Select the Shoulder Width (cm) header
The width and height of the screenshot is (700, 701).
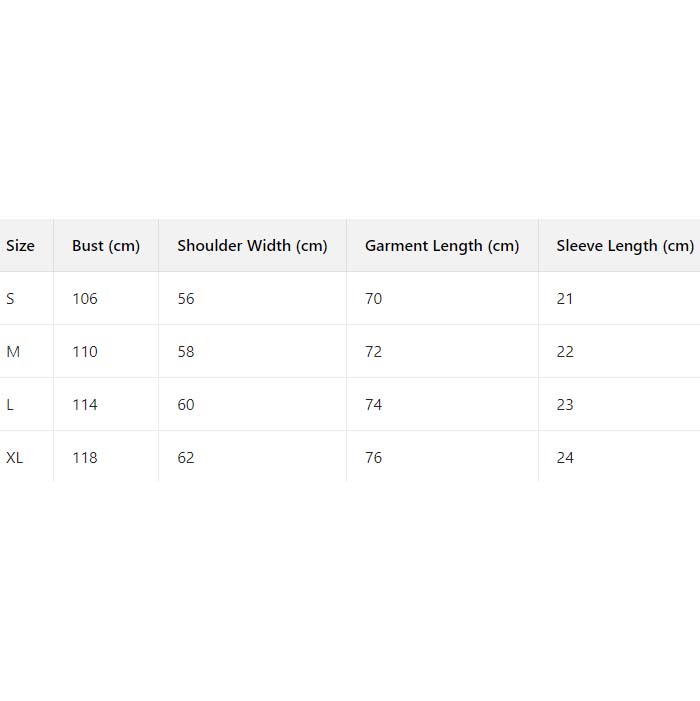click(252, 246)
